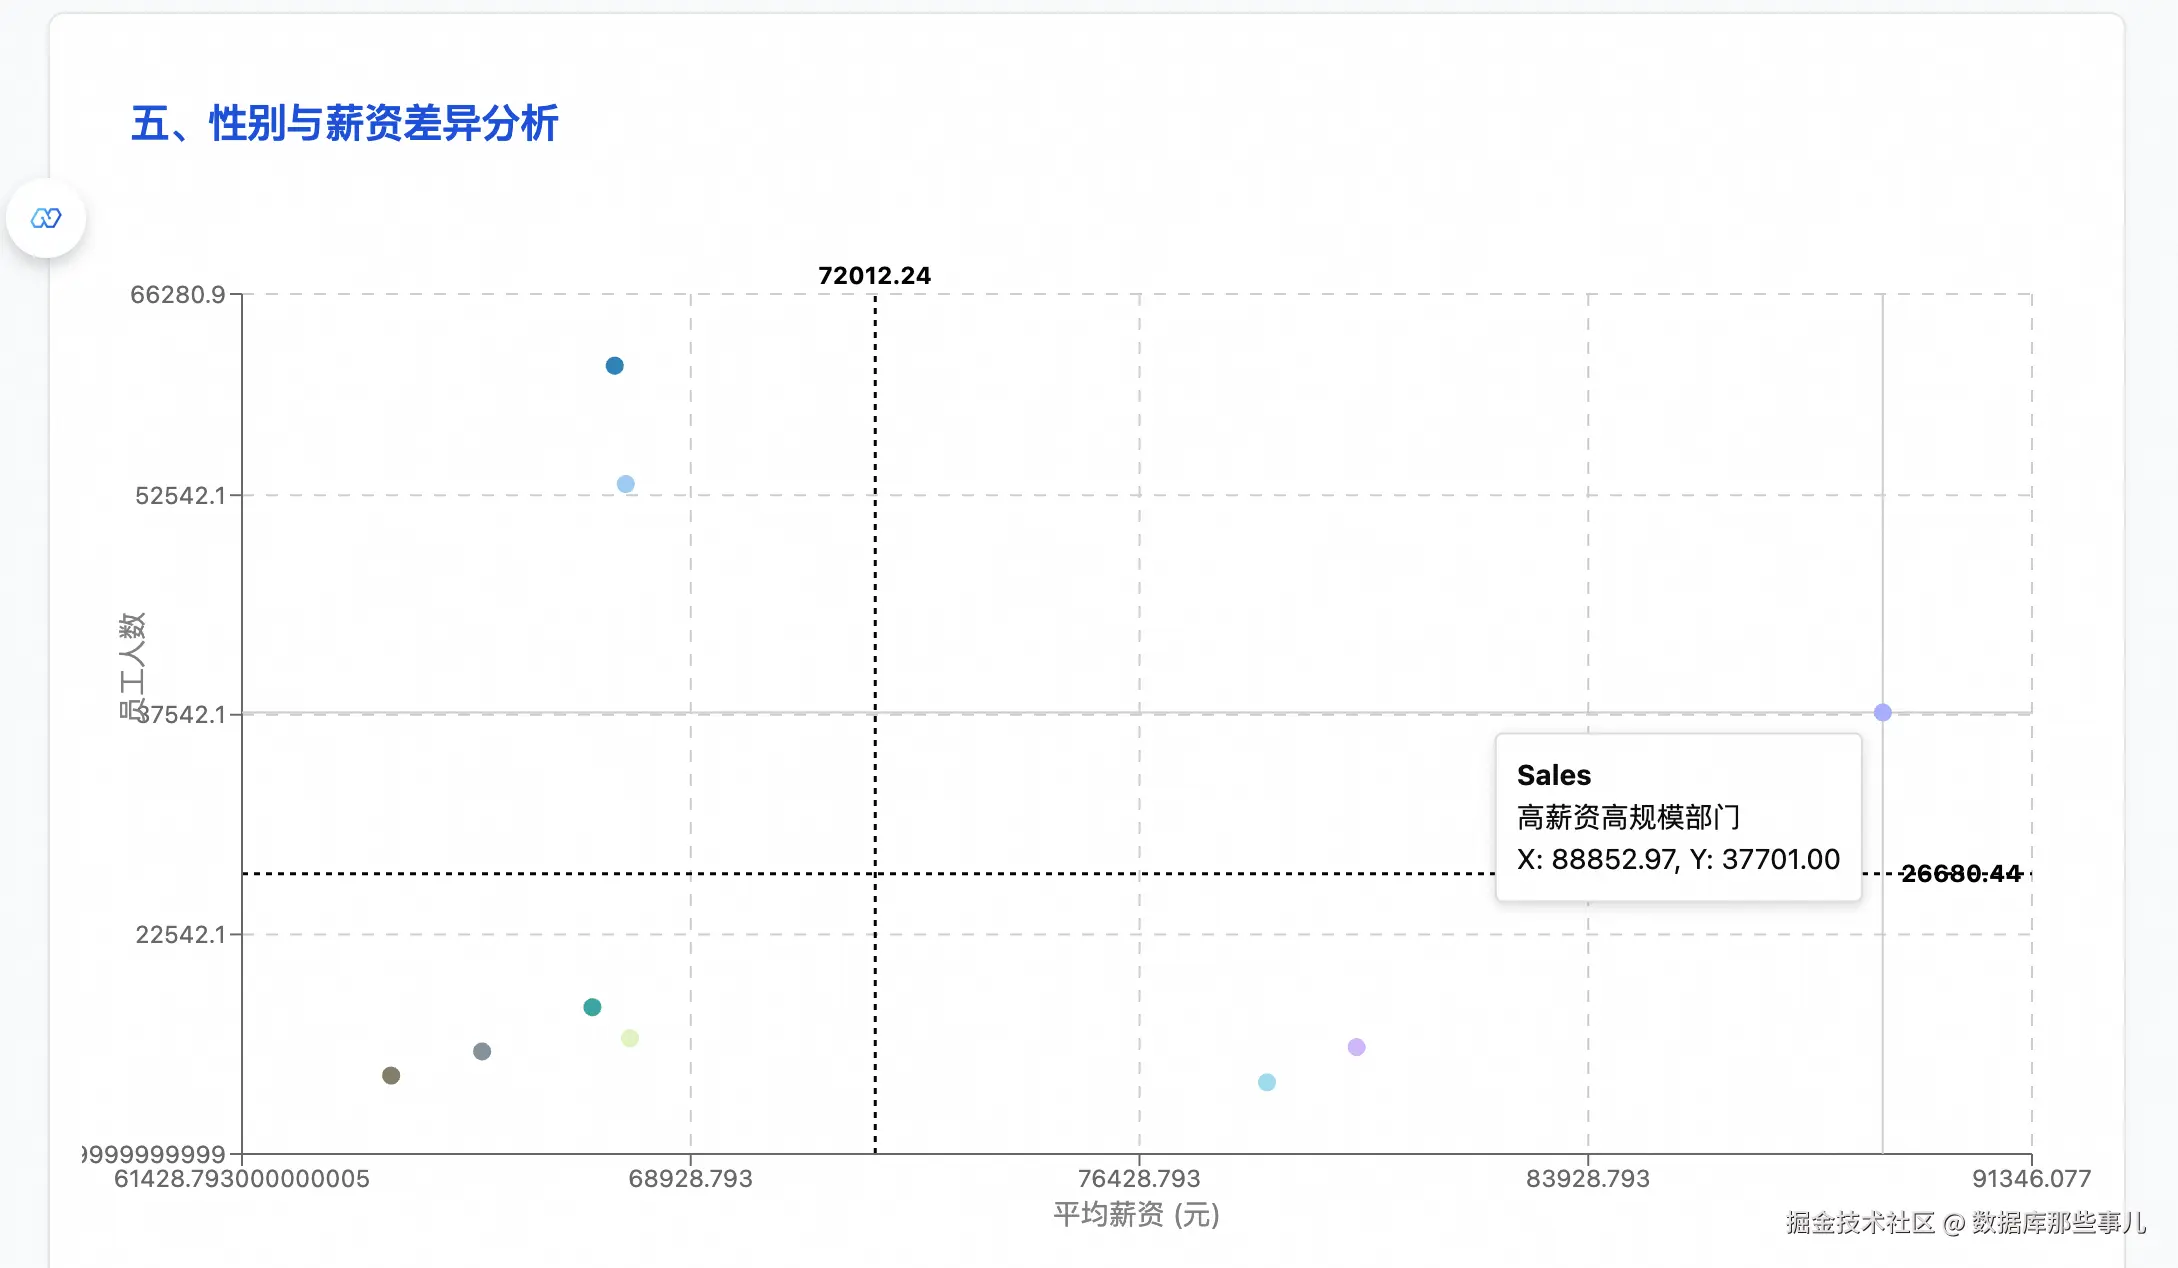Click the dark blue scatter point at top

click(x=614, y=366)
